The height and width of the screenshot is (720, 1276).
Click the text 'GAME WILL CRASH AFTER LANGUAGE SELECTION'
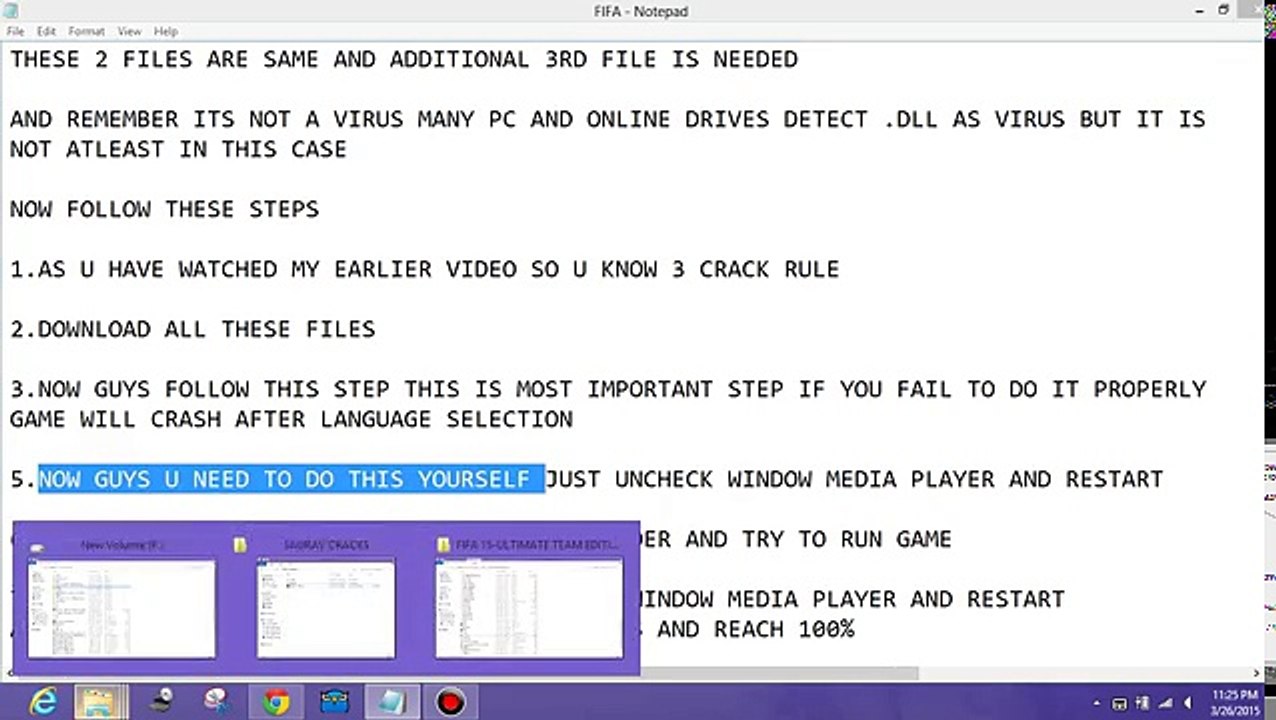[291, 419]
